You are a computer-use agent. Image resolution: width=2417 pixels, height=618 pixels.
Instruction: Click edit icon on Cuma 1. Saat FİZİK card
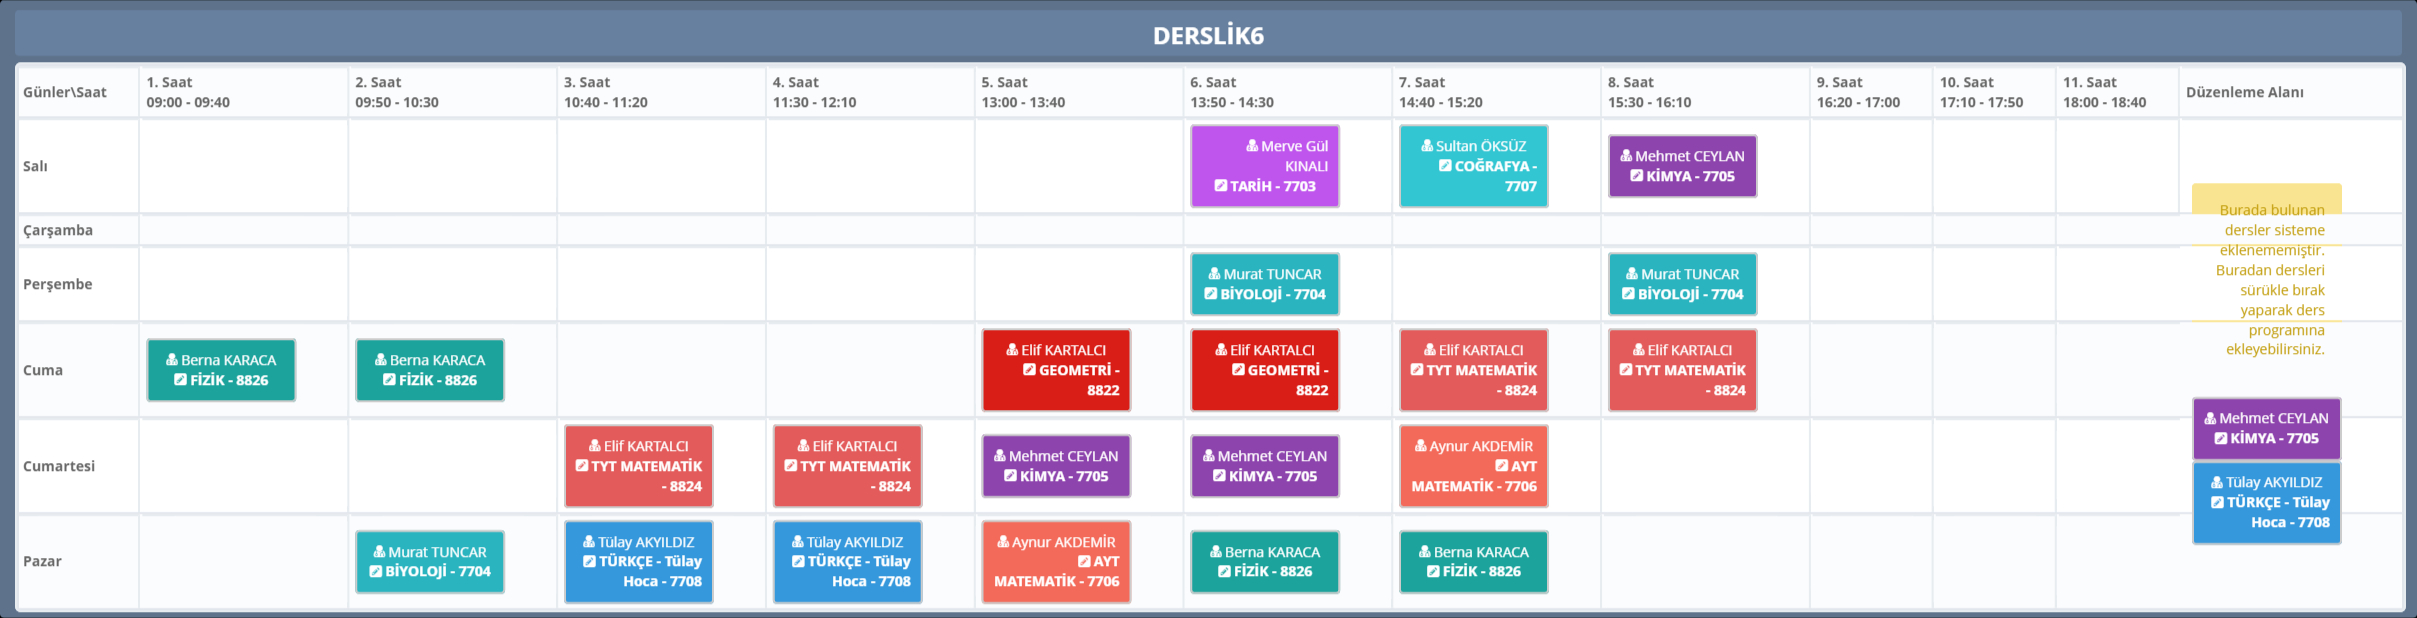[180, 380]
